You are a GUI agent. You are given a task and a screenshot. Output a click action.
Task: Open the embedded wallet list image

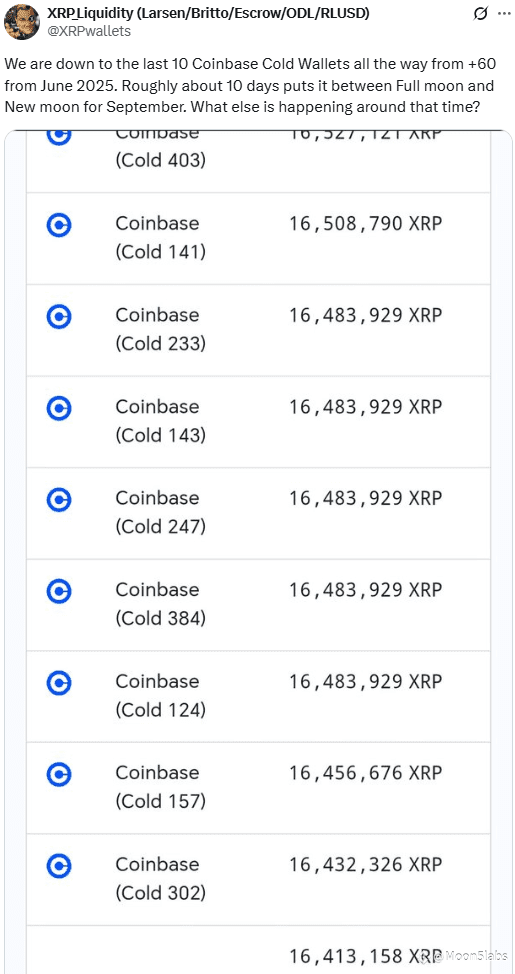point(258,552)
